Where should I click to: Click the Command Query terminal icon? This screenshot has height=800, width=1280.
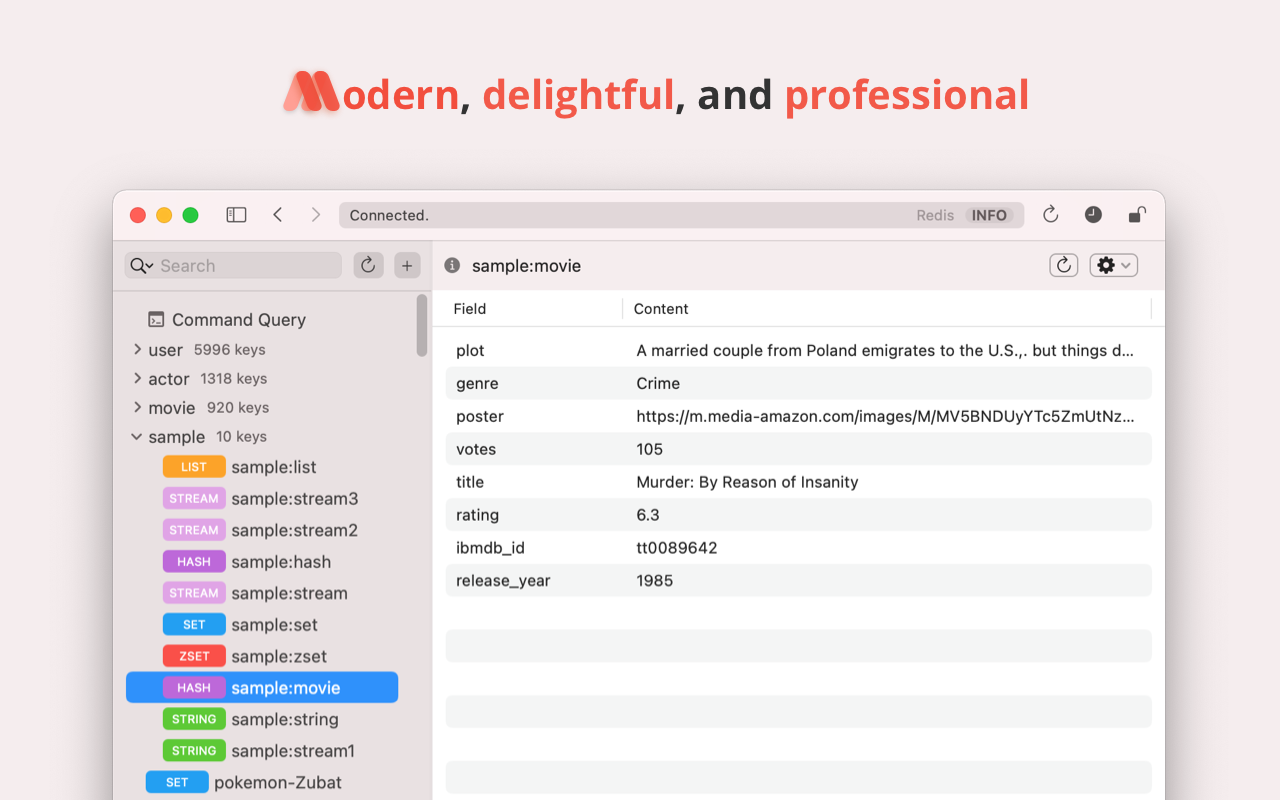pyautogui.click(x=156, y=320)
